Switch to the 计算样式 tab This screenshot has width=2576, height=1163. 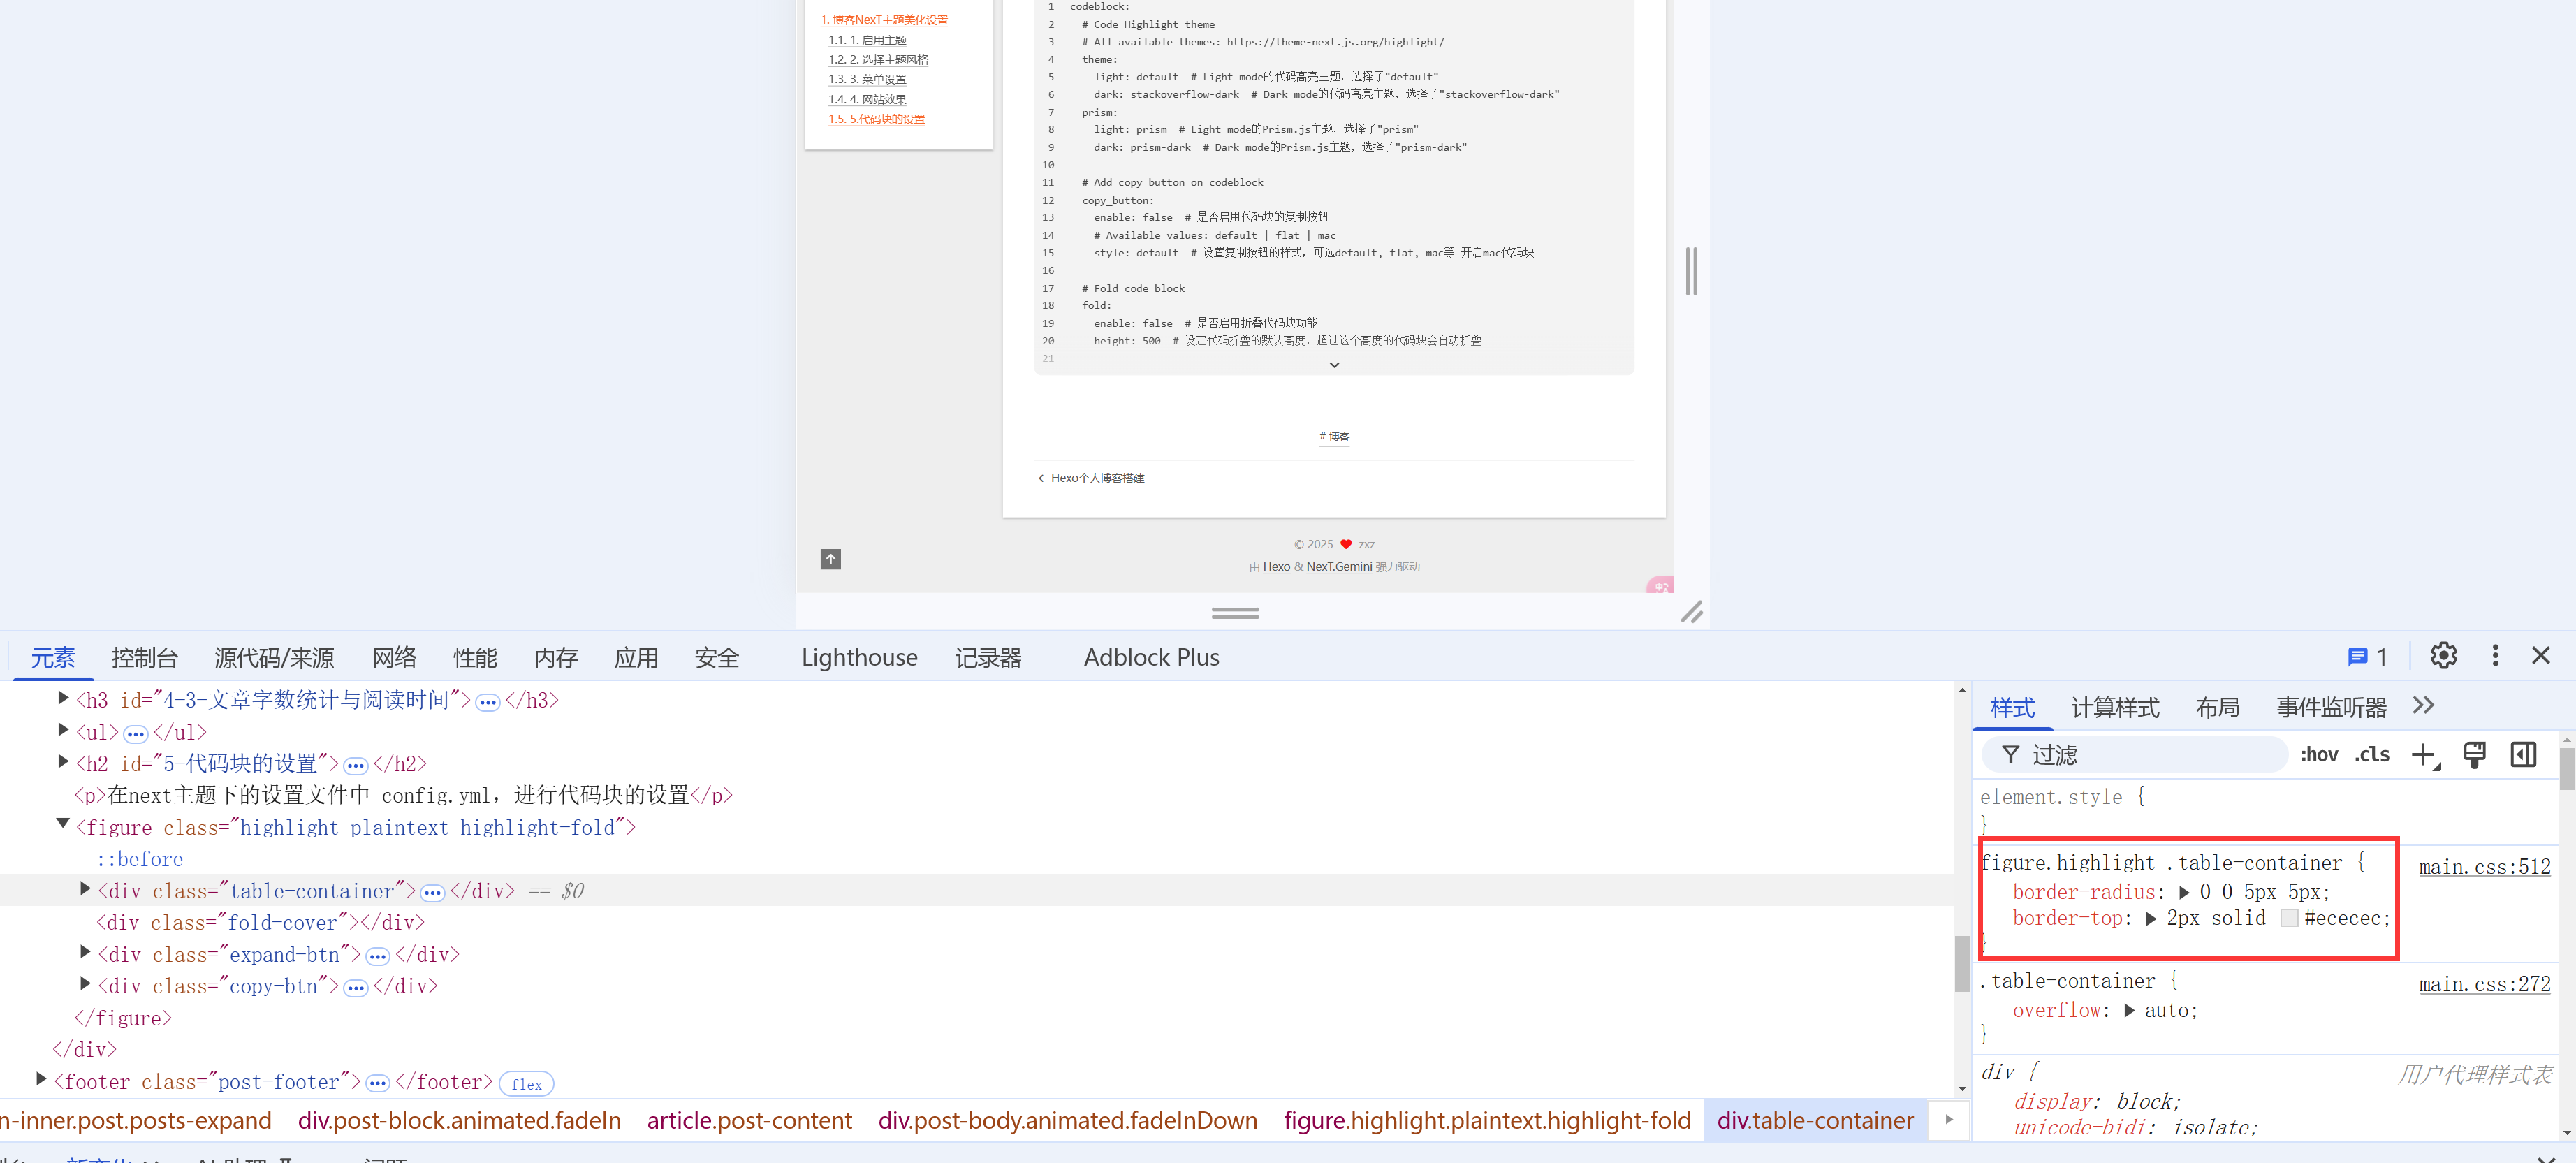point(2114,708)
